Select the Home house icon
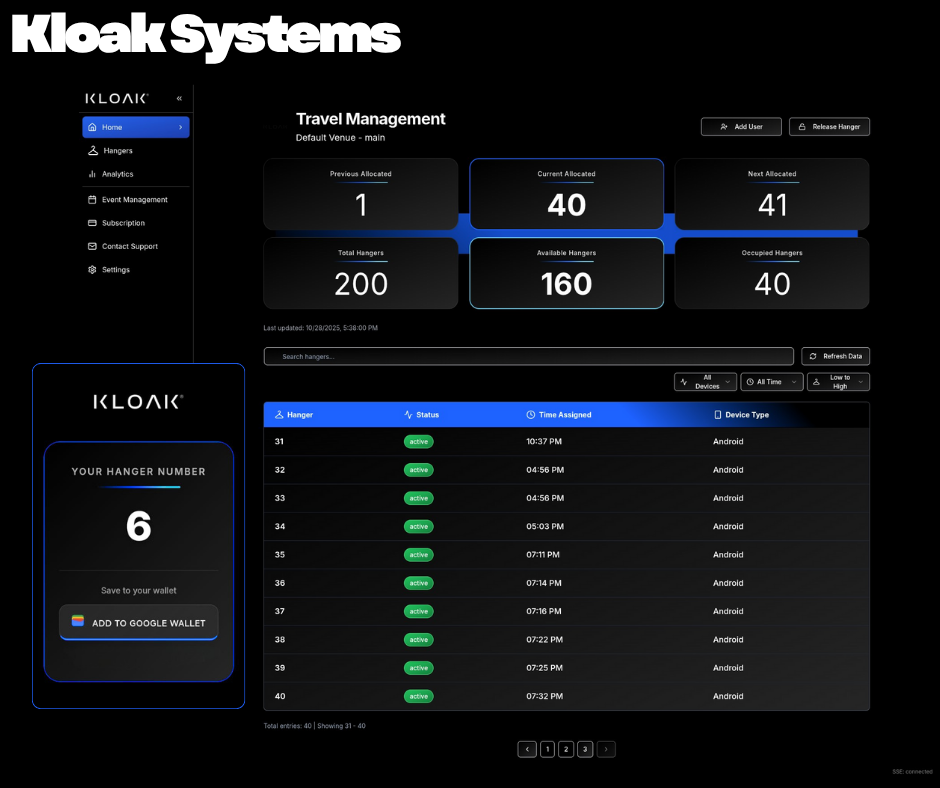 click(92, 127)
